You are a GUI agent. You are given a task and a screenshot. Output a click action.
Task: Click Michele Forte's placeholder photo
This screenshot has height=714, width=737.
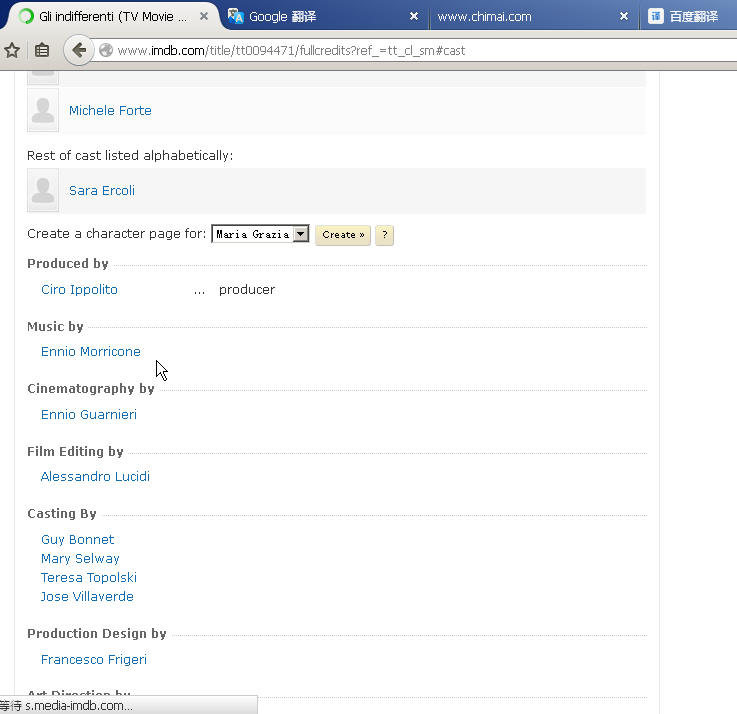[x=43, y=110]
